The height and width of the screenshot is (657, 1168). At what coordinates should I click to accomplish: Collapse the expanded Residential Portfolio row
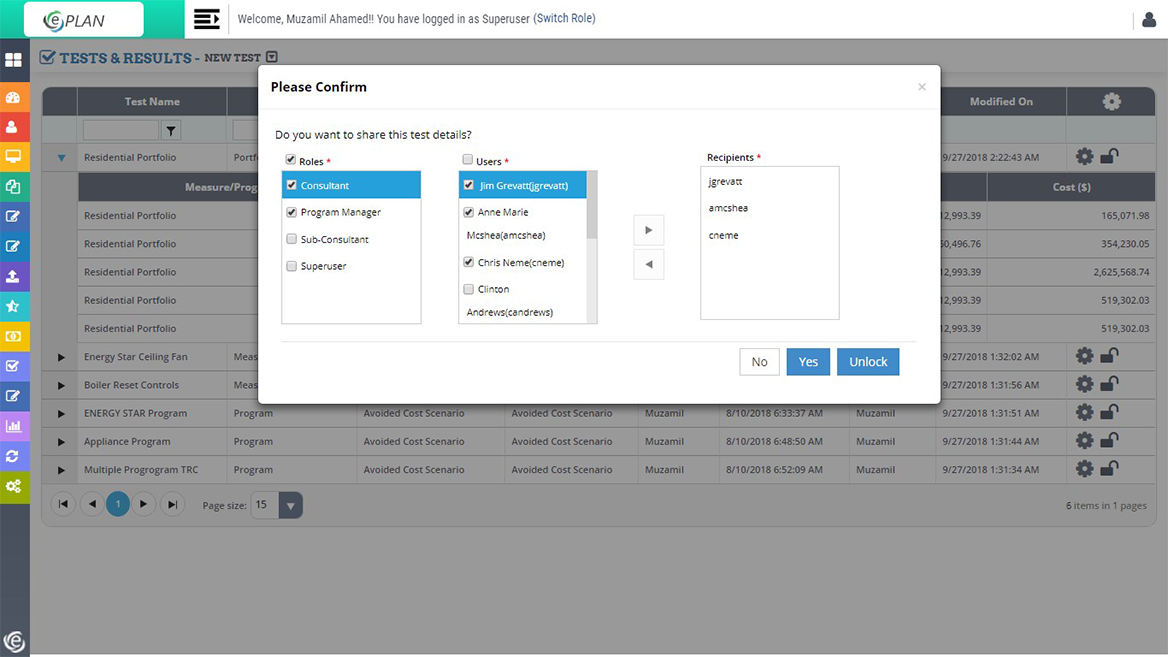tap(59, 157)
